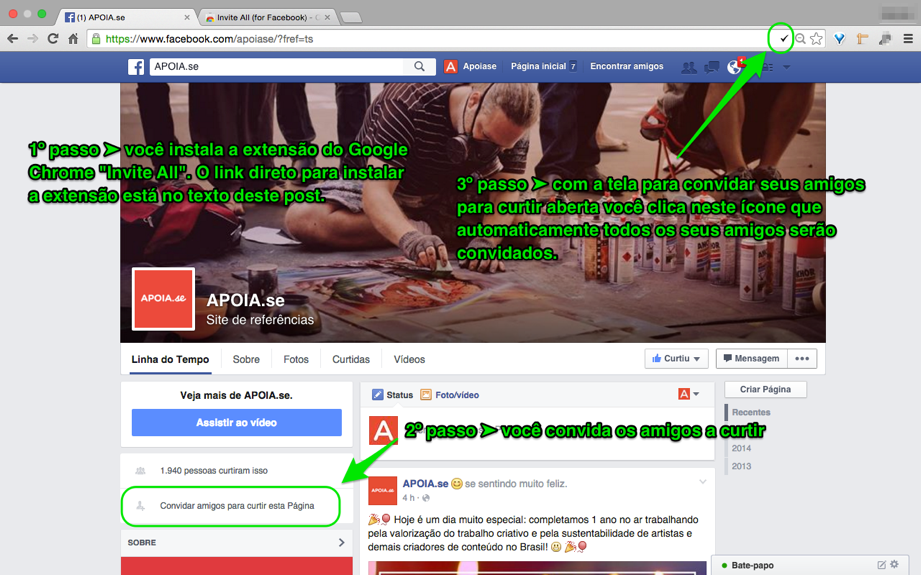This screenshot has width=921, height=575.
Task: Go to Página inicial
Action: [538, 66]
